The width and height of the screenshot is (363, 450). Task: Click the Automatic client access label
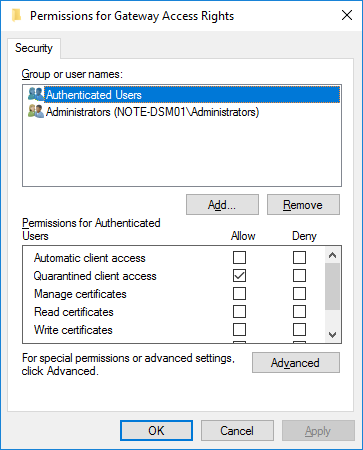[x=90, y=258]
